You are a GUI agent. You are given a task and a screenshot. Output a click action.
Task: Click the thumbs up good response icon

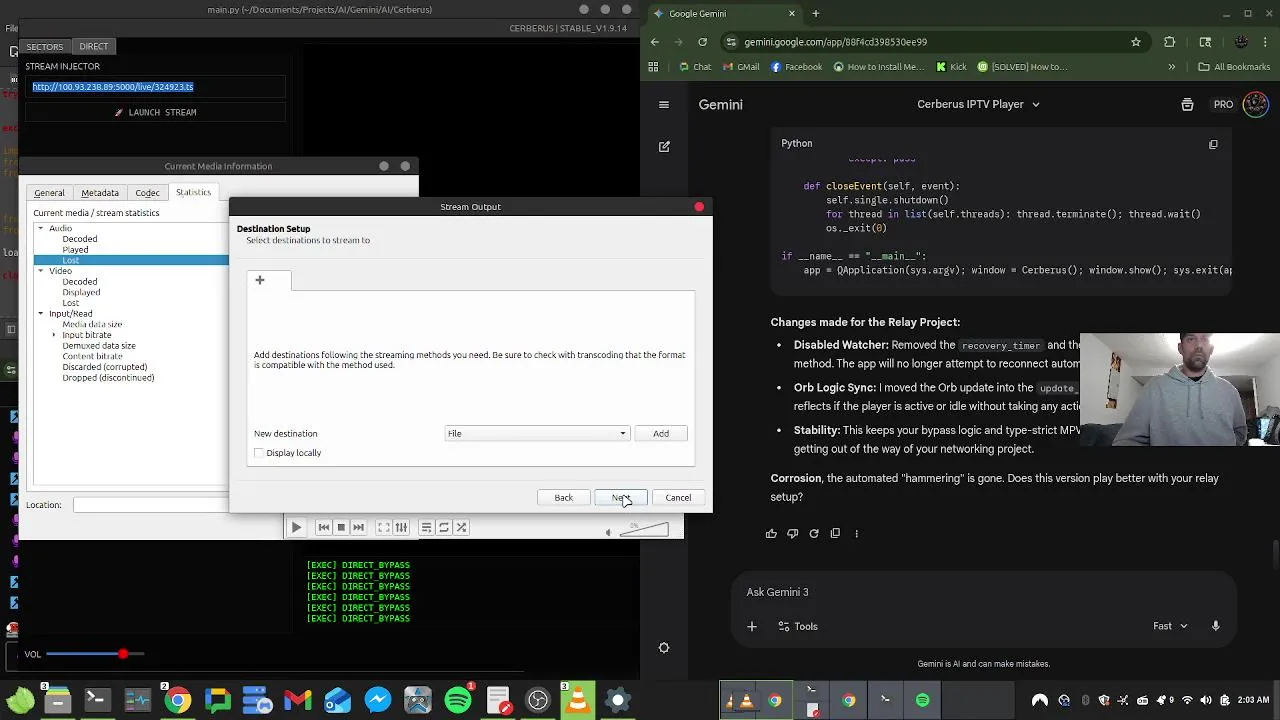(x=771, y=533)
